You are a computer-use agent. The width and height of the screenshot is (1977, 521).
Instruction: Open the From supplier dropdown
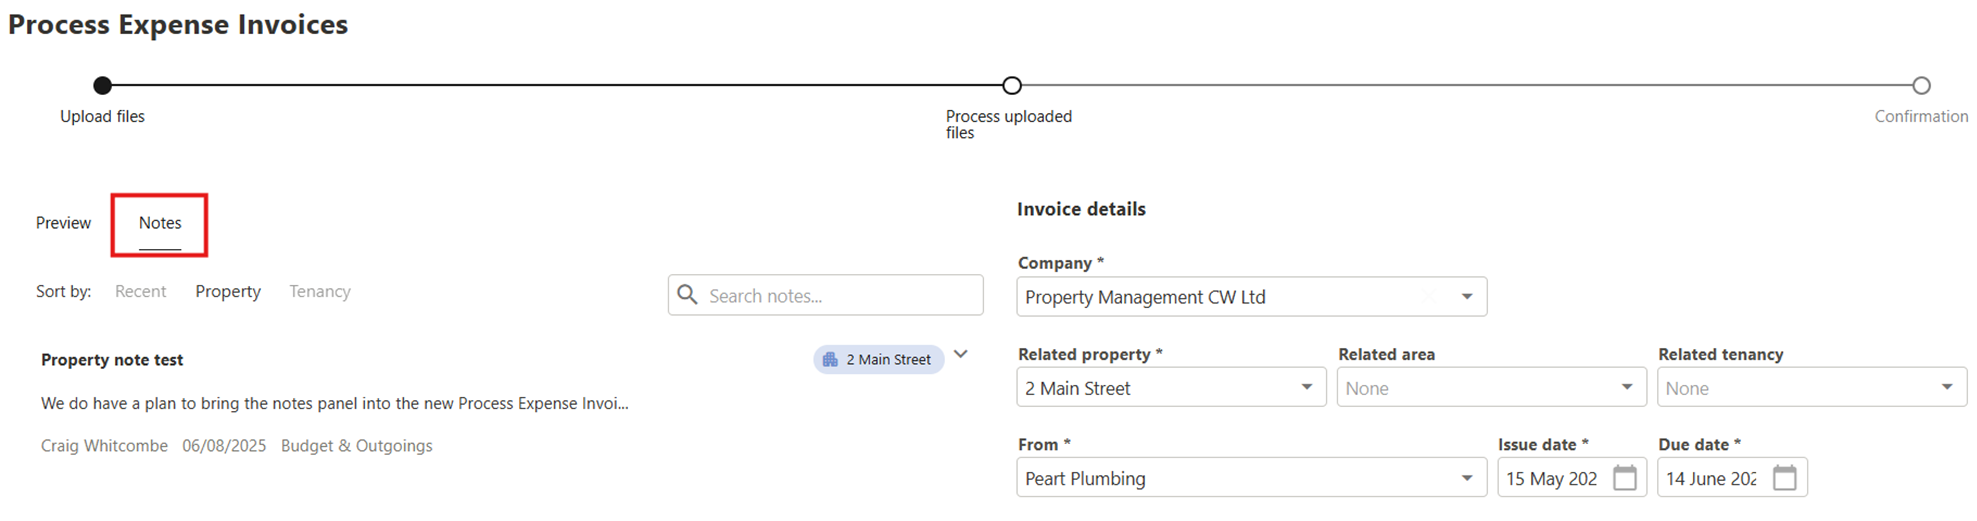pyautogui.click(x=1466, y=478)
